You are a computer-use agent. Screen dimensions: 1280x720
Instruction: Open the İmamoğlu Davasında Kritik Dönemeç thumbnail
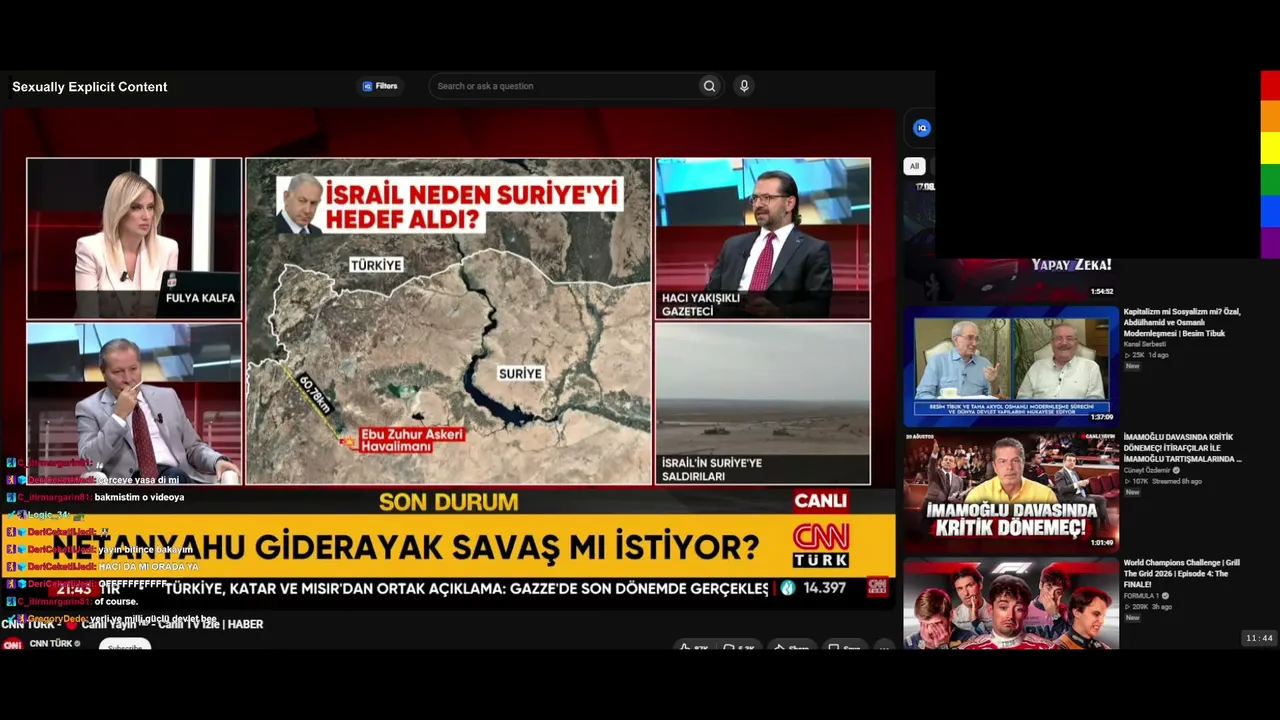[x=1010, y=492]
